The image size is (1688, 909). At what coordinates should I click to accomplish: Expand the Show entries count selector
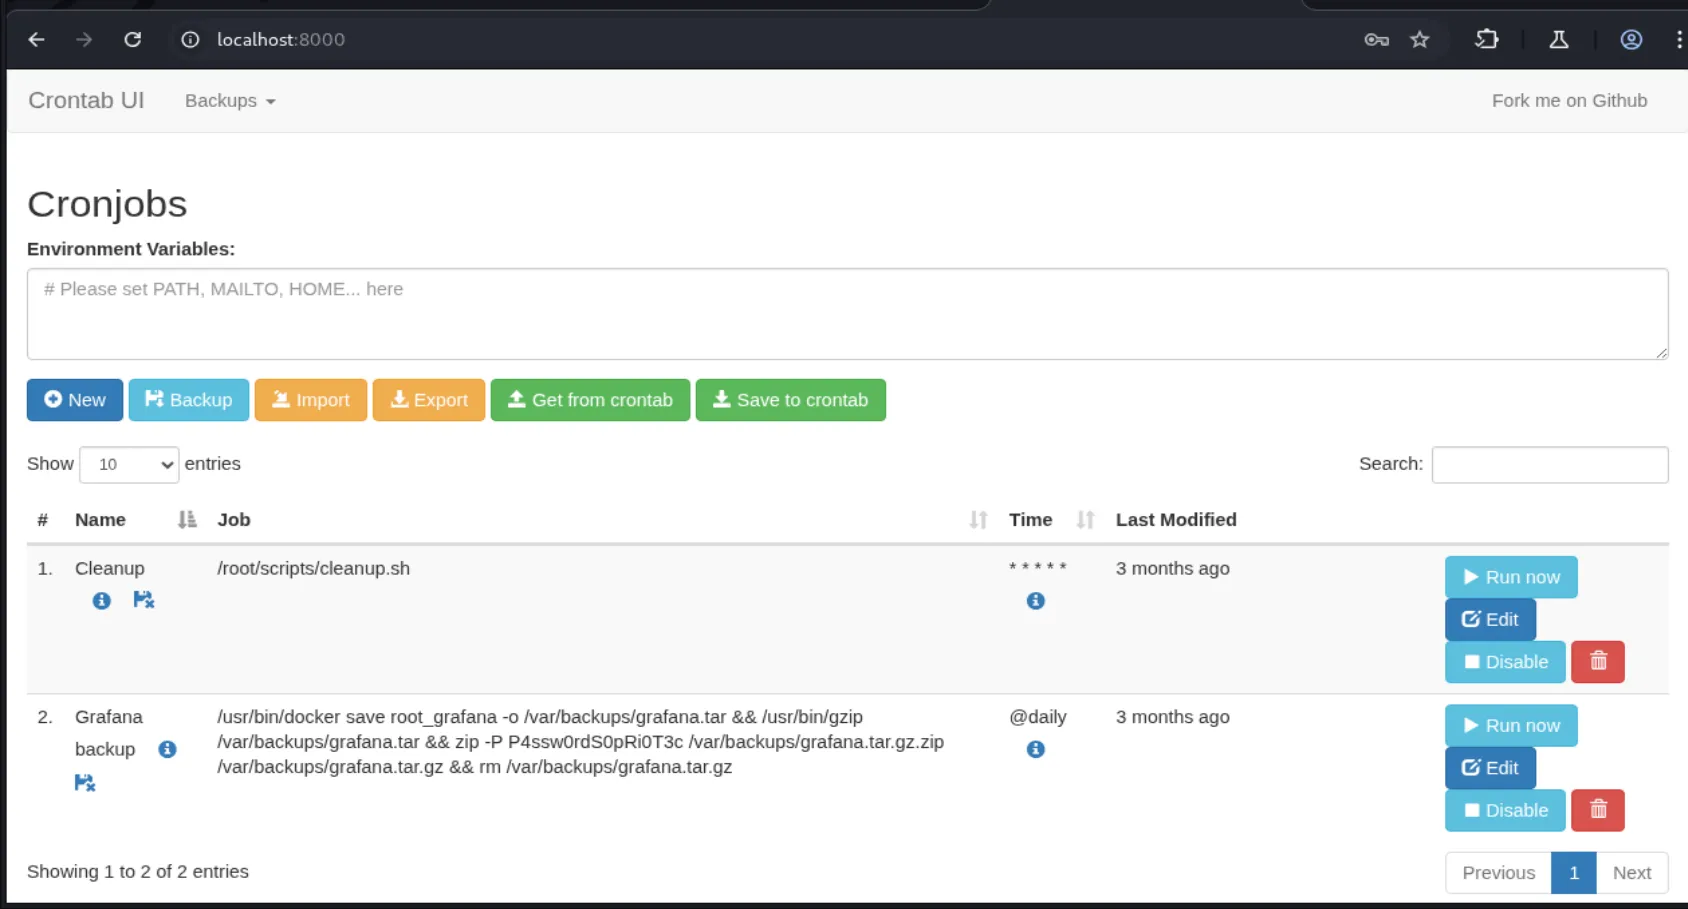point(129,465)
